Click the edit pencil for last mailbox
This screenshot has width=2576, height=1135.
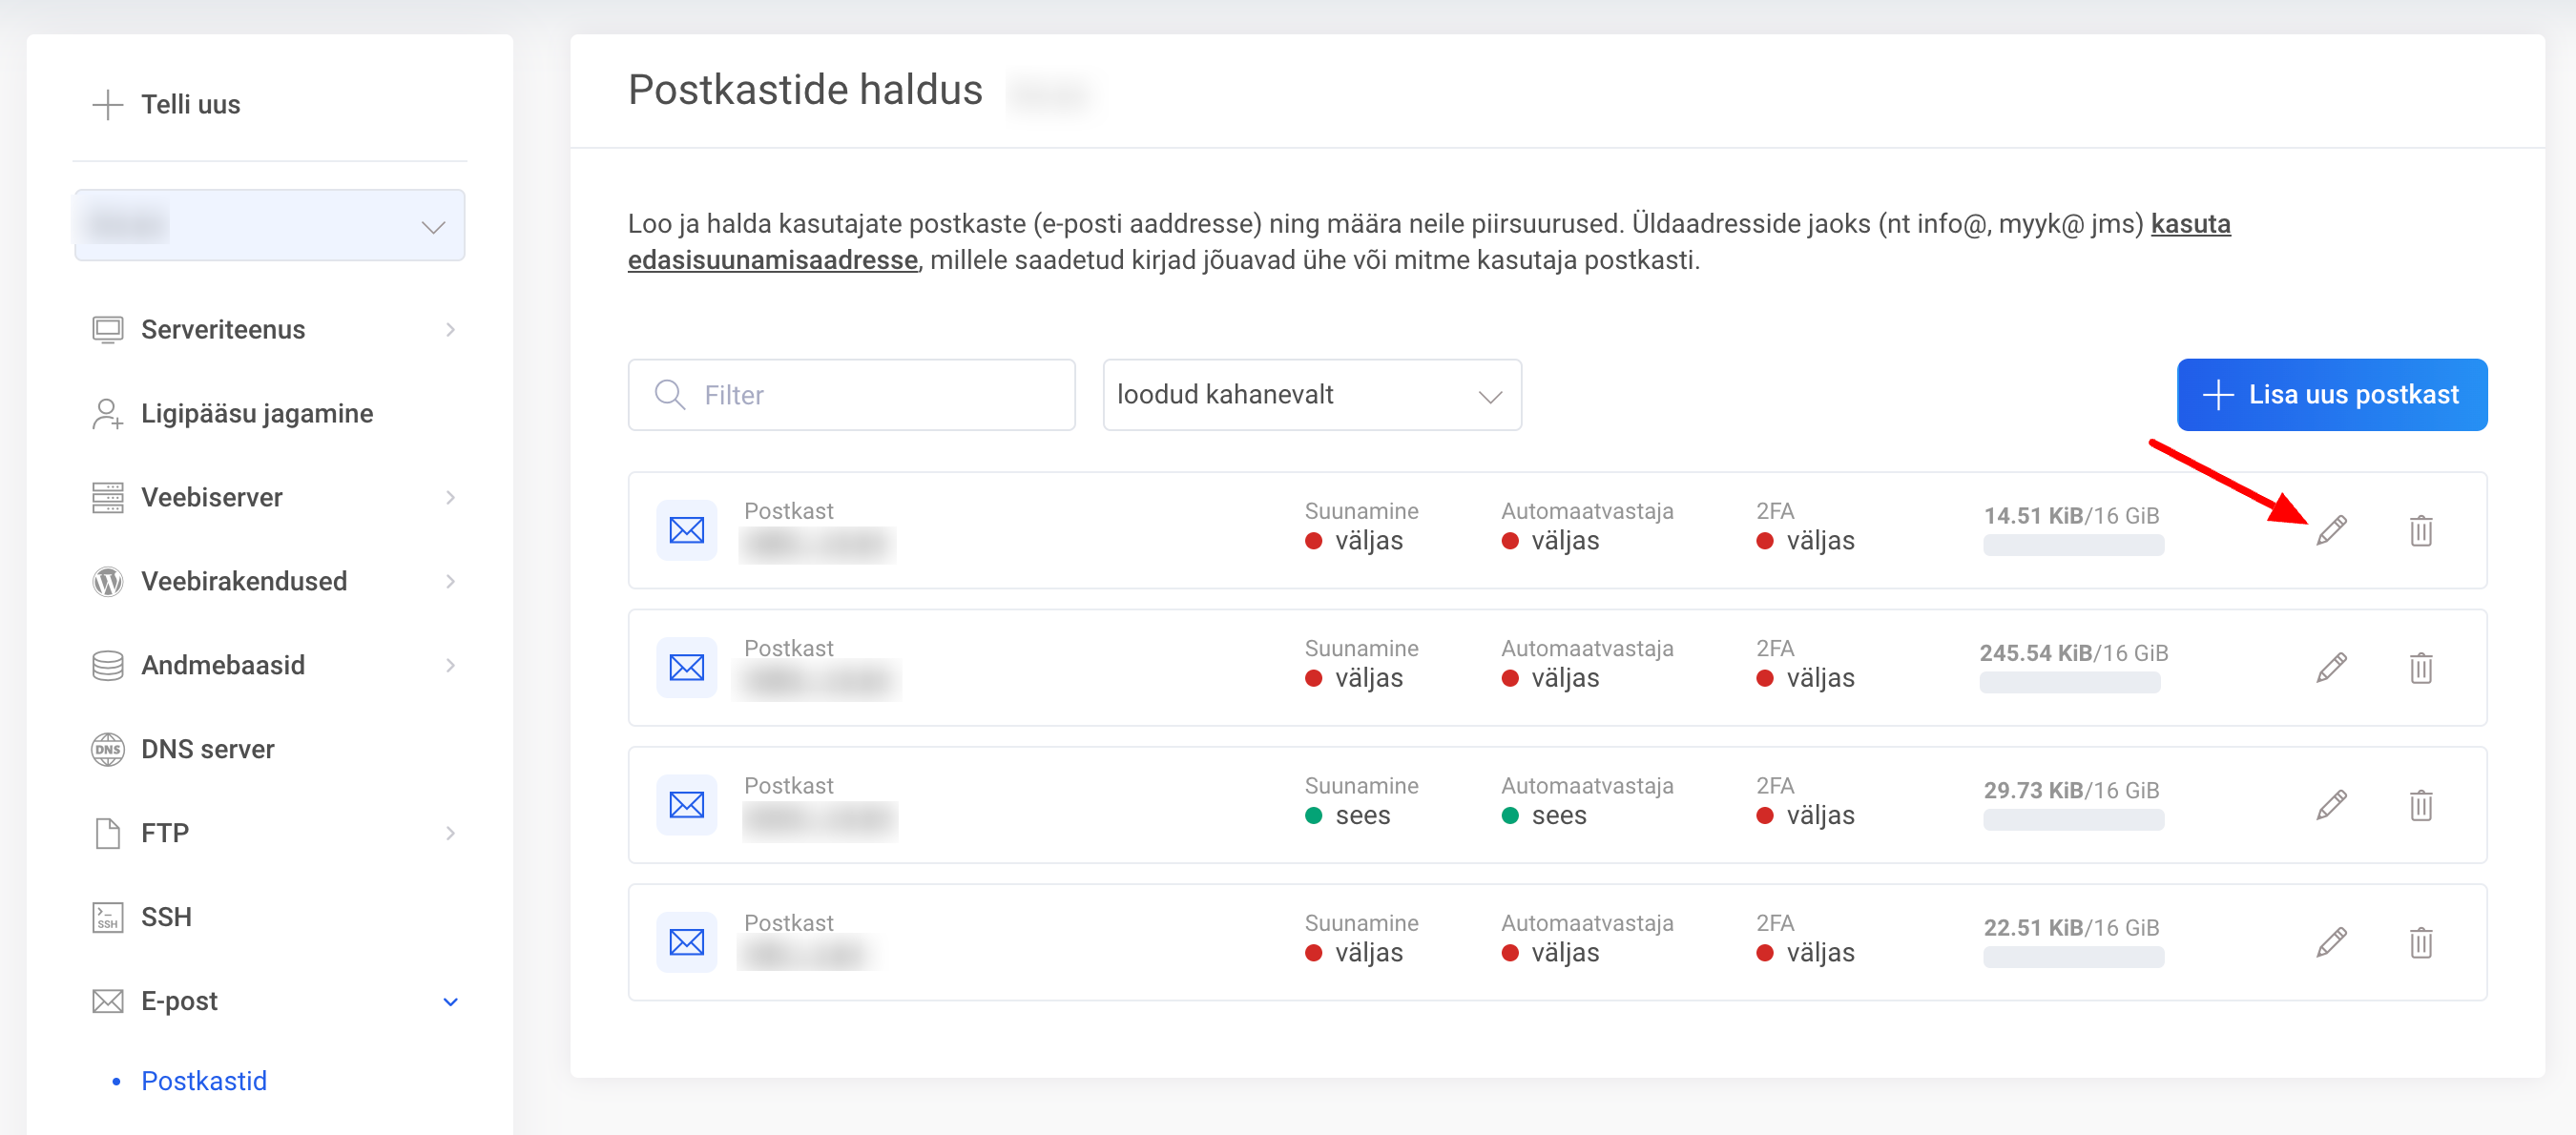[2331, 942]
